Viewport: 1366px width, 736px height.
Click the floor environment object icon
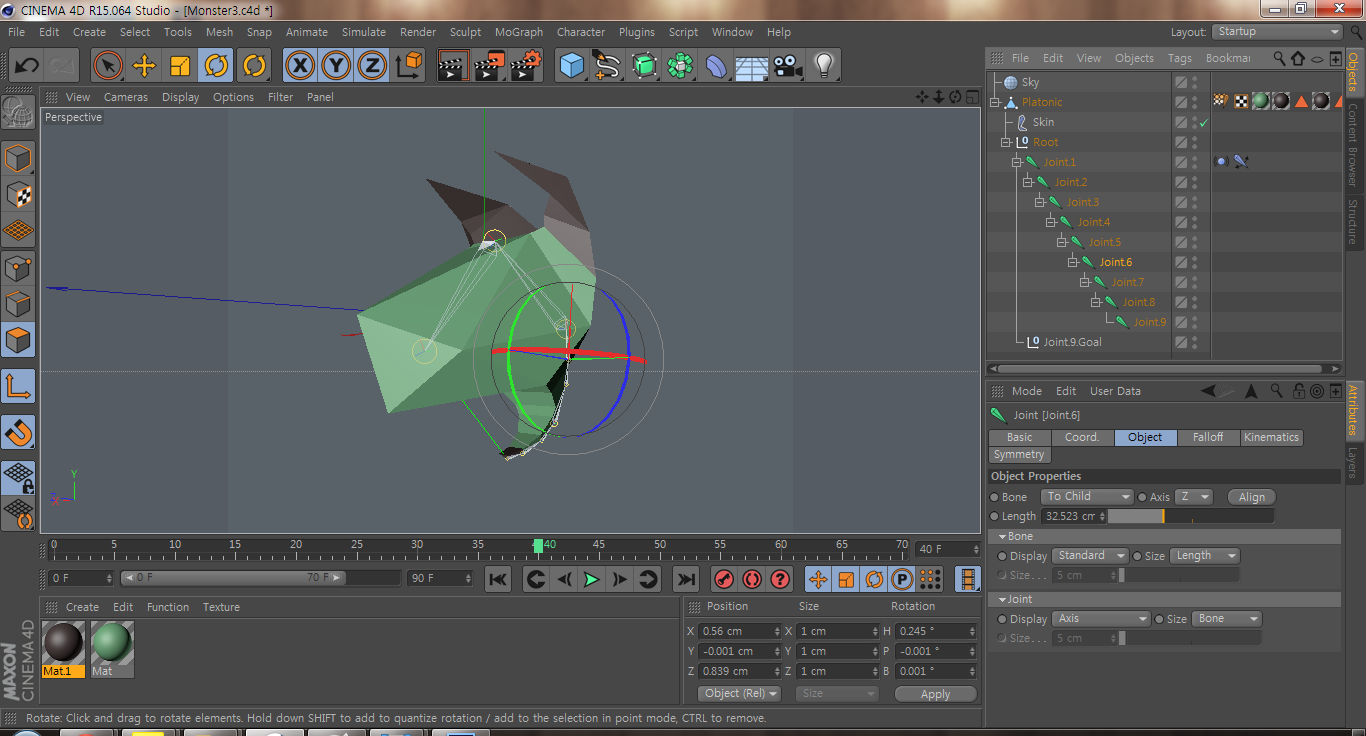(x=751, y=66)
